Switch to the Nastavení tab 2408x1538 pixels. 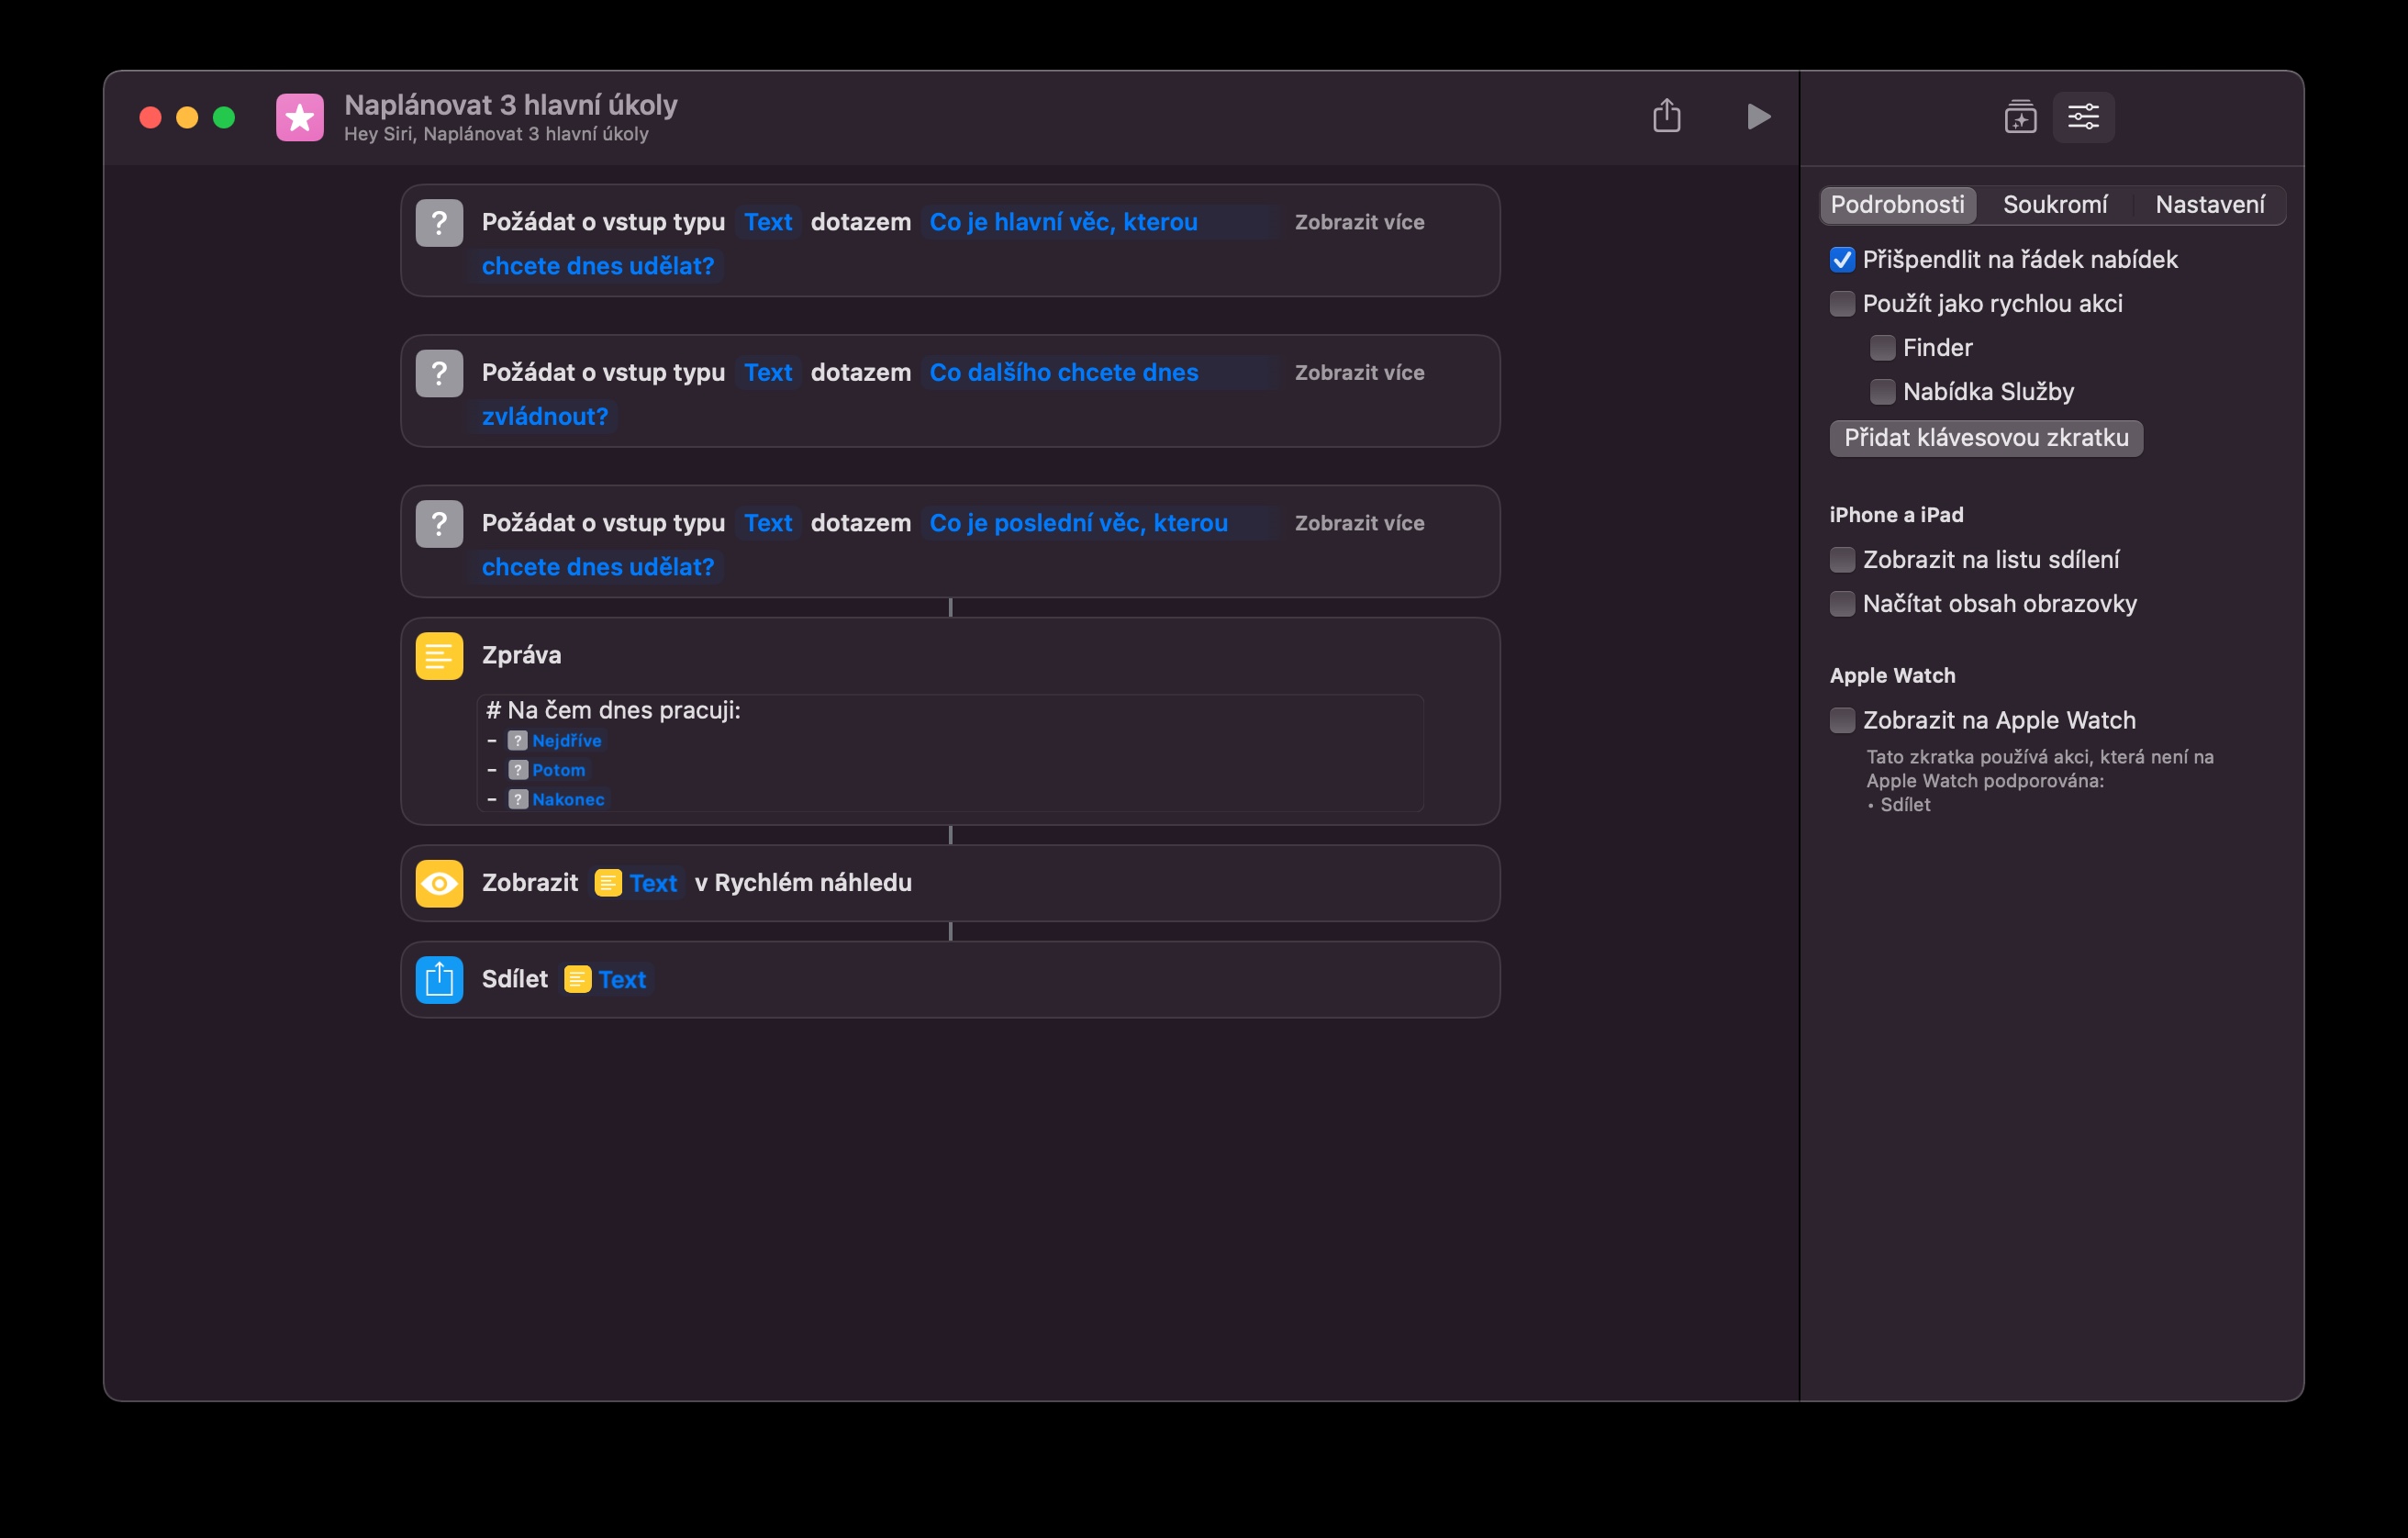2209,205
